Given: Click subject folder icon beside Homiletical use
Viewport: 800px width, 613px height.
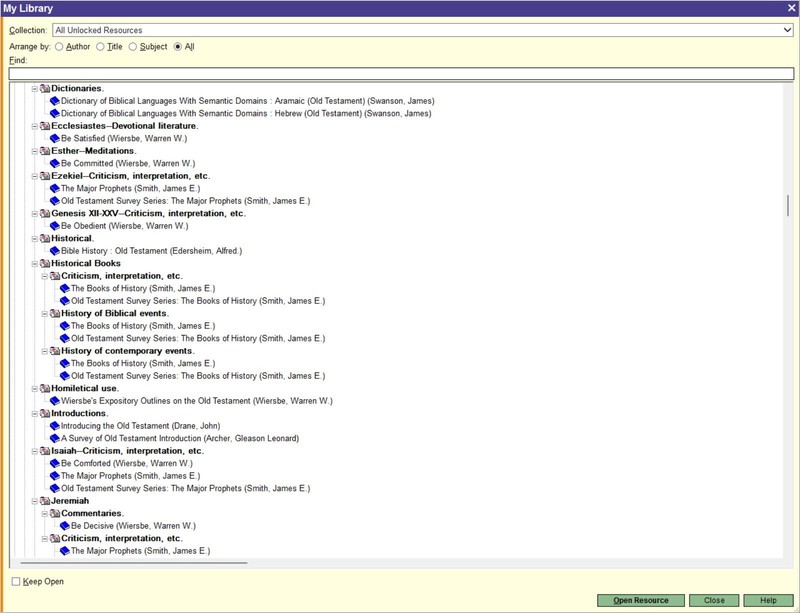Looking at the screenshot, I should pyautogui.click(x=45, y=388).
